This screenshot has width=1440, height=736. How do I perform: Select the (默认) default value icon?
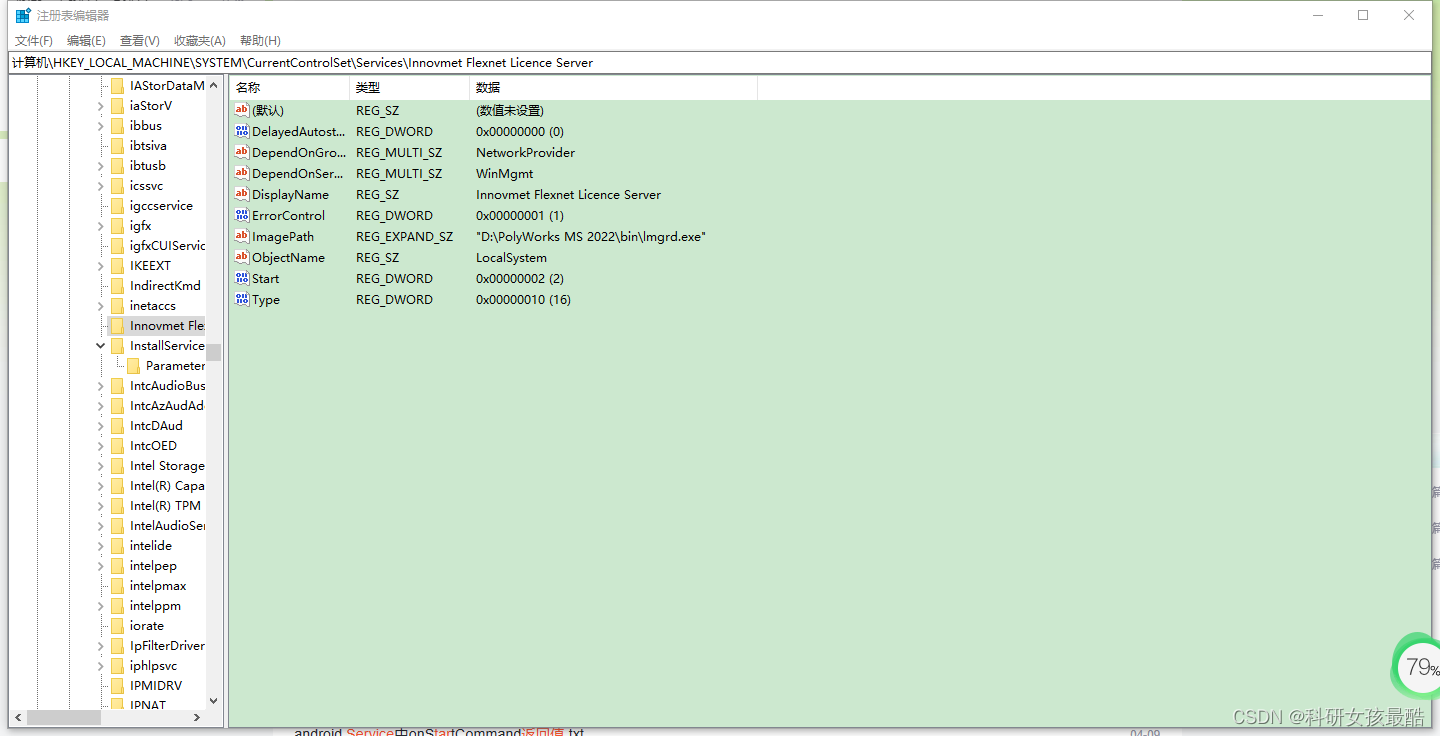pos(240,110)
